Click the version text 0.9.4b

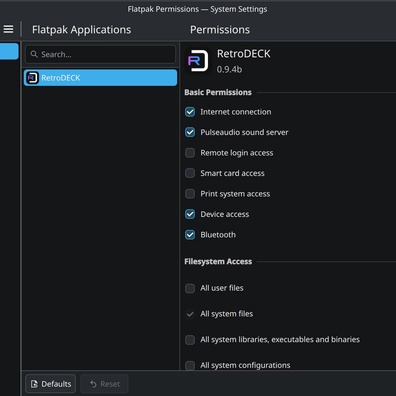click(x=229, y=69)
